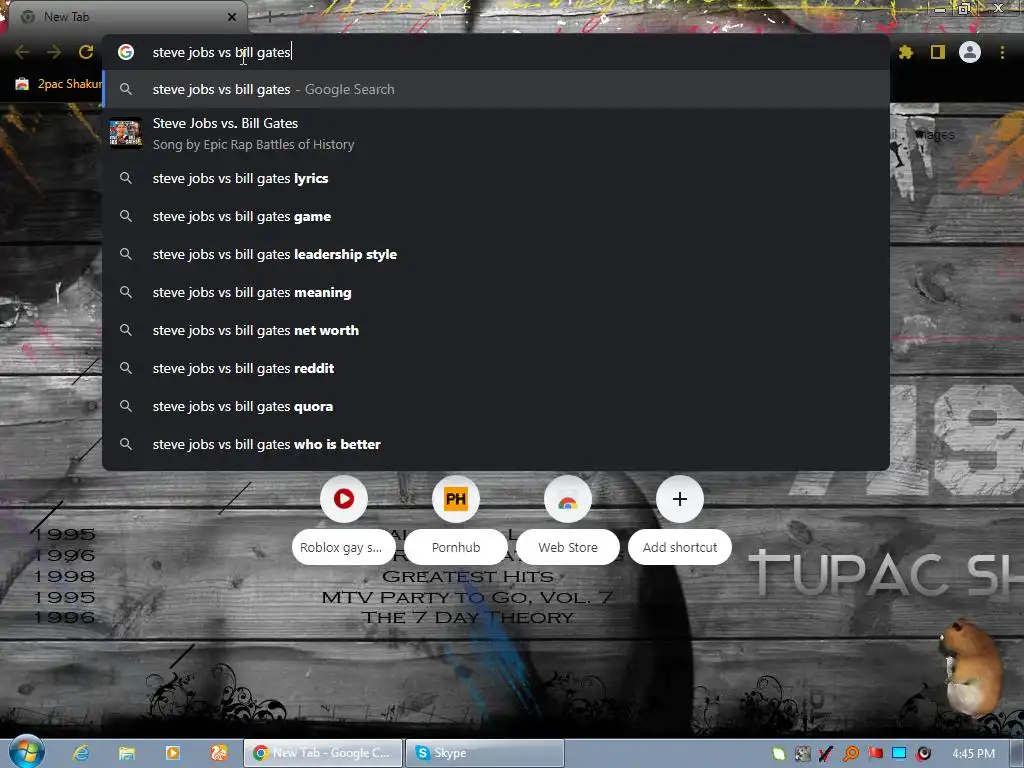Restore down the Chrome window
Viewport: 1024px width, 768px height.
pyautogui.click(x=964, y=8)
